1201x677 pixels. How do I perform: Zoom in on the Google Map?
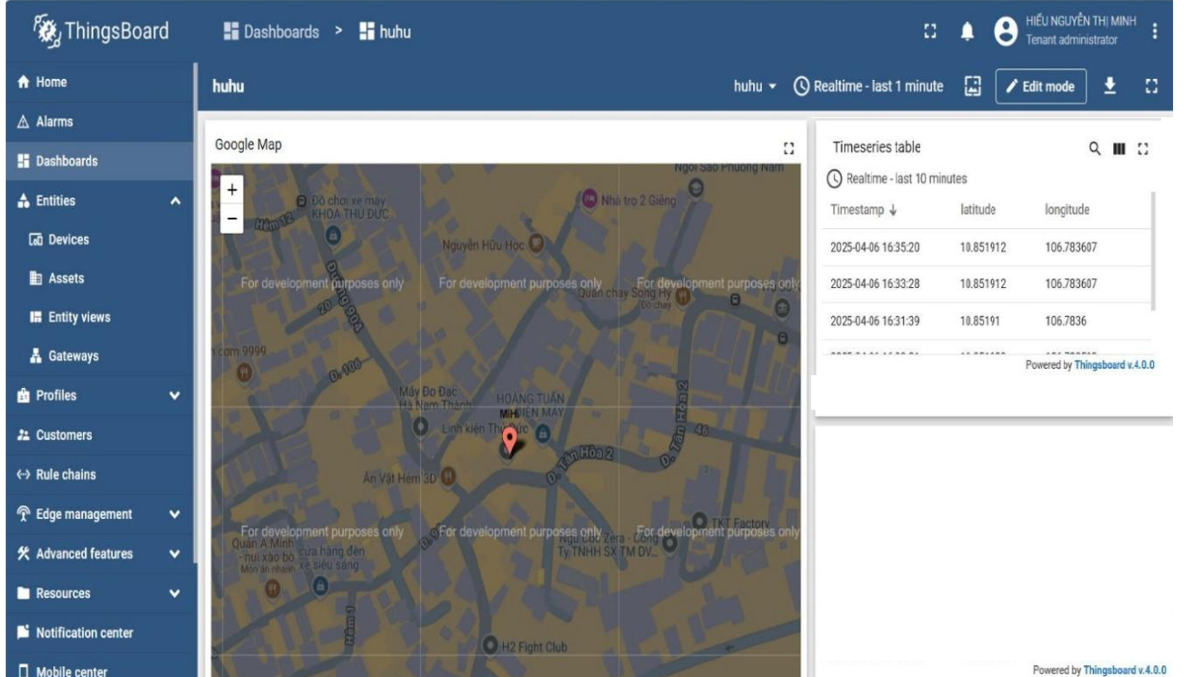232,189
